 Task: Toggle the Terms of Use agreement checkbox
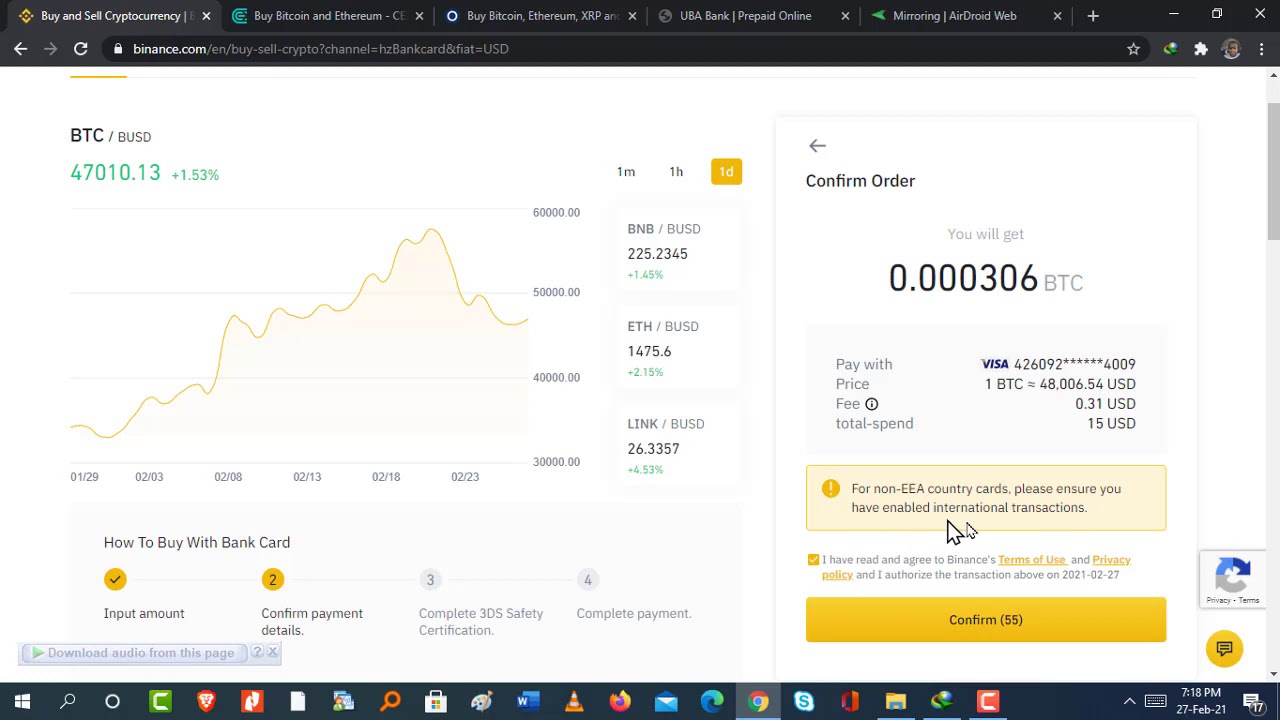point(813,560)
